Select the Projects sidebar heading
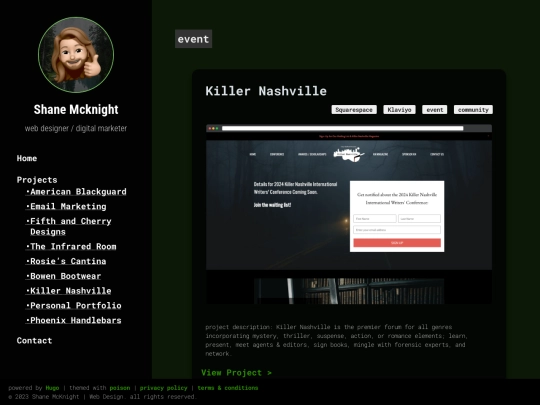Screen dimensions: 540x405 click(37, 180)
